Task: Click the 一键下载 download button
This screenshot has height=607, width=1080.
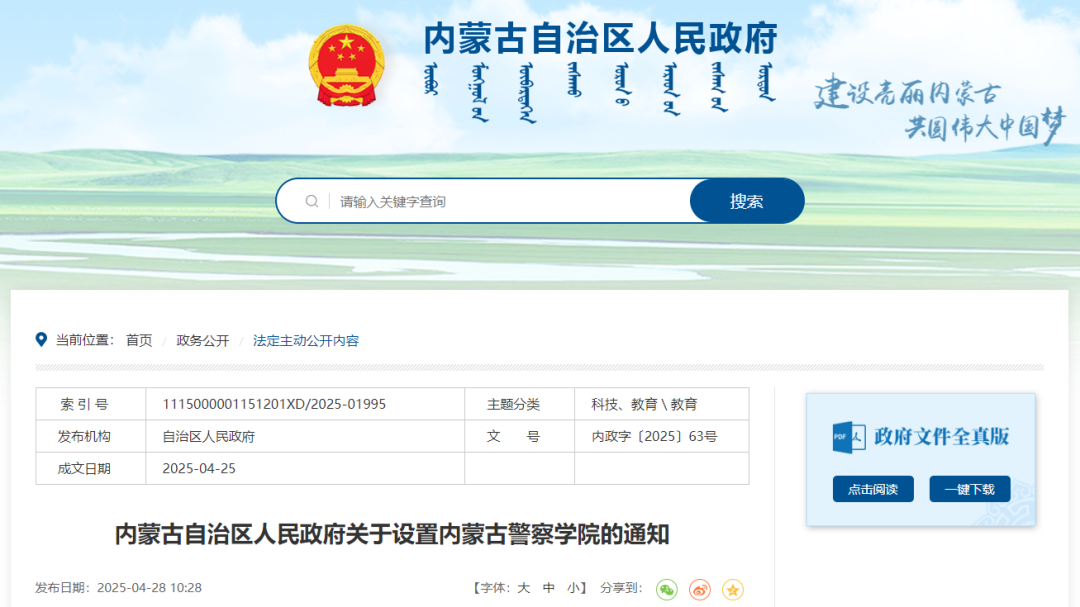Action: (x=969, y=489)
